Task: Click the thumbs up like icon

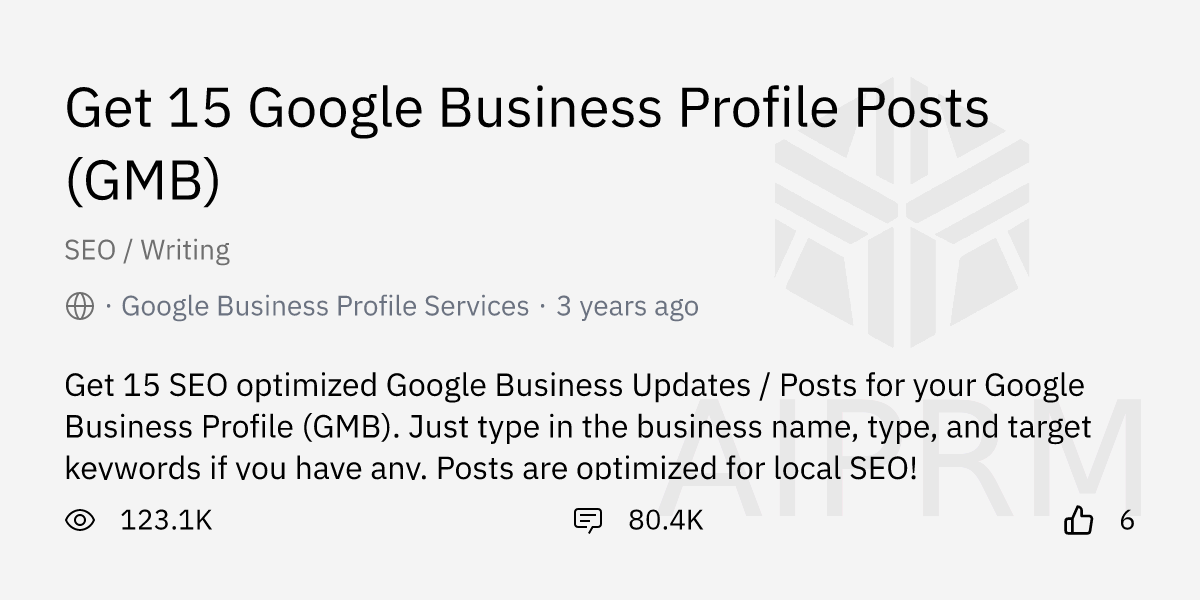Action: [1078, 520]
